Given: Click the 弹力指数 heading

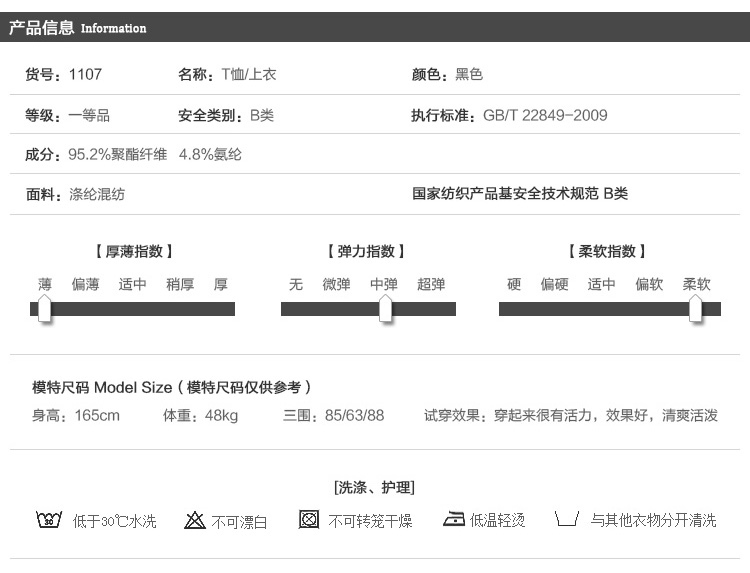Looking at the screenshot, I should point(366,252).
